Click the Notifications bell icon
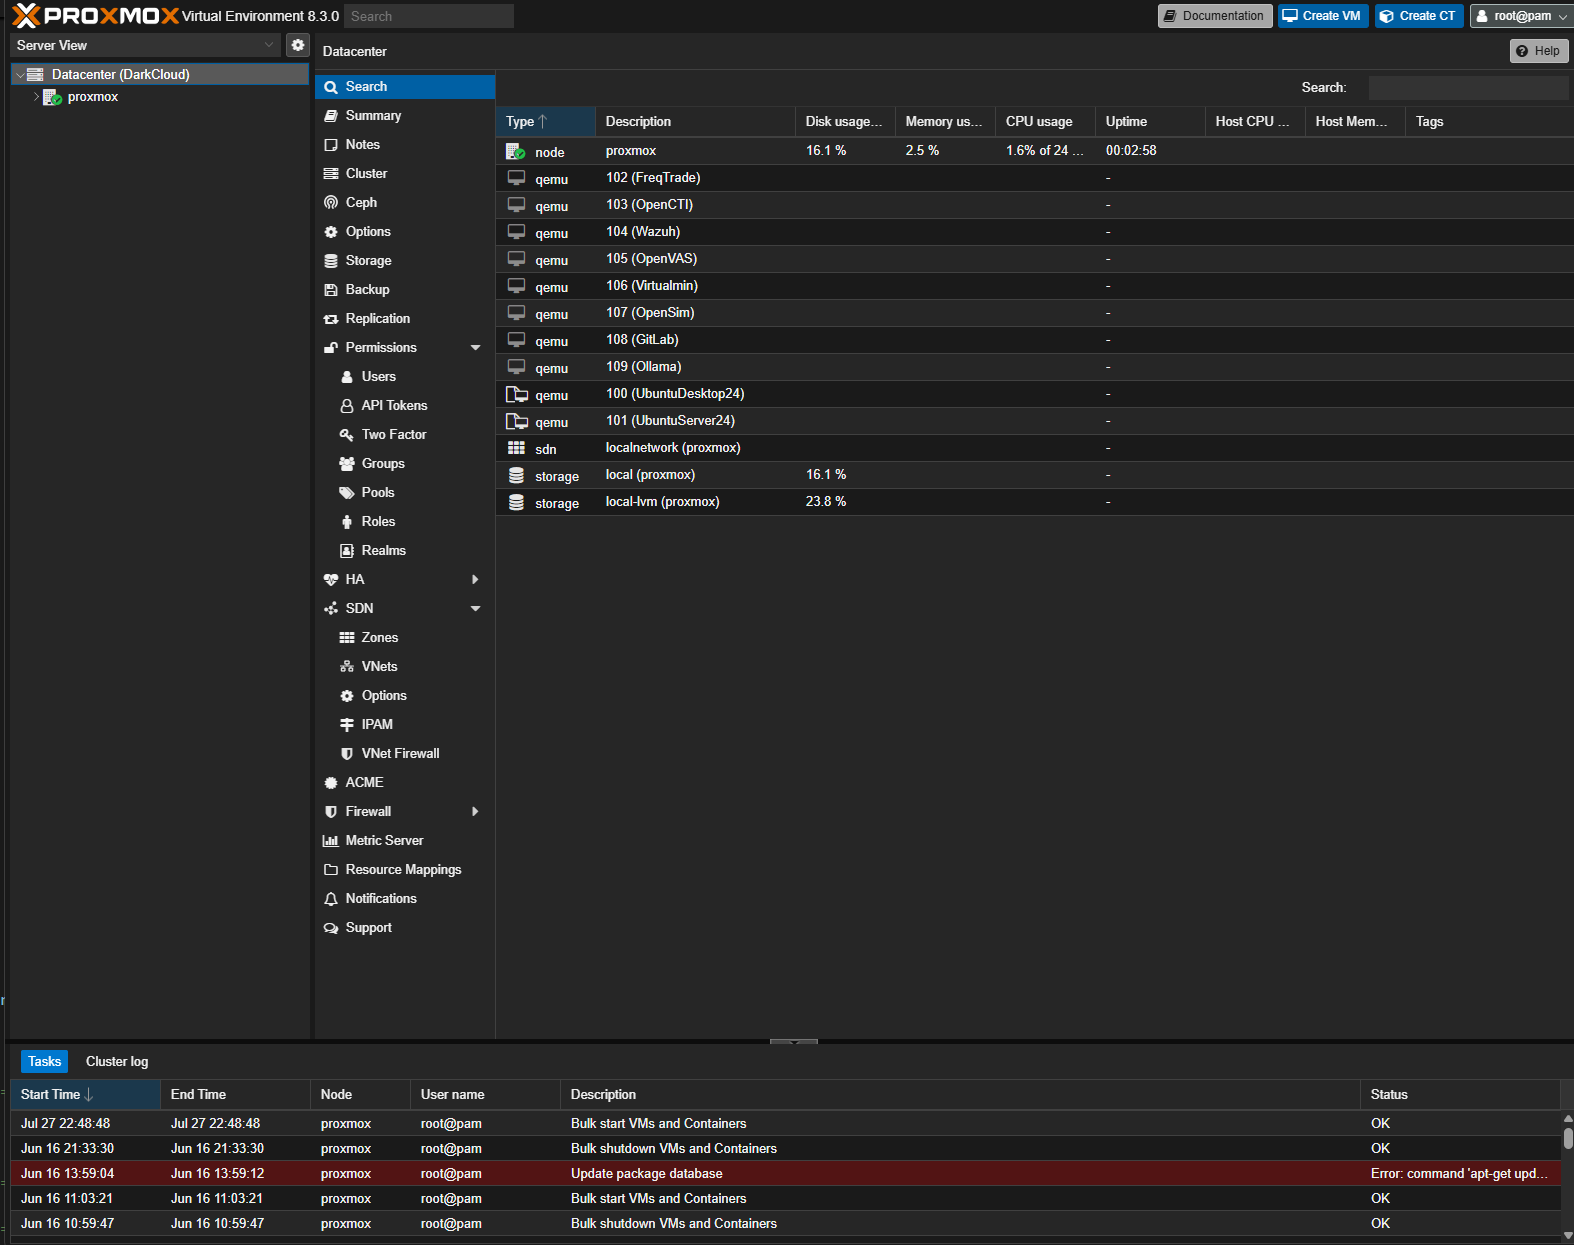The image size is (1574, 1245). 331,899
